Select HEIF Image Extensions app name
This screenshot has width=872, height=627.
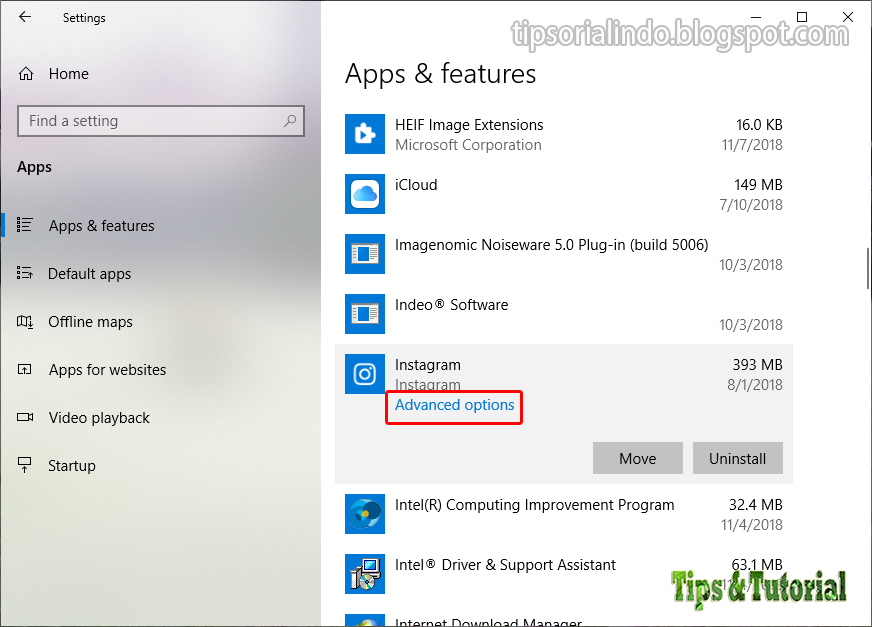[x=469, y=125]
